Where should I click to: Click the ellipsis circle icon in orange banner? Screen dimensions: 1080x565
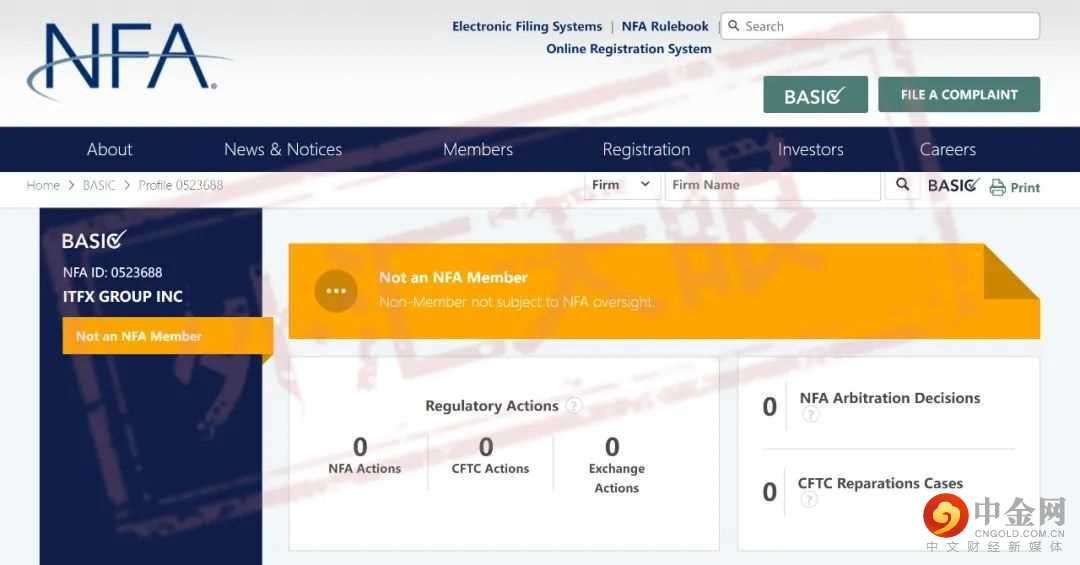[x=336, y=291]
